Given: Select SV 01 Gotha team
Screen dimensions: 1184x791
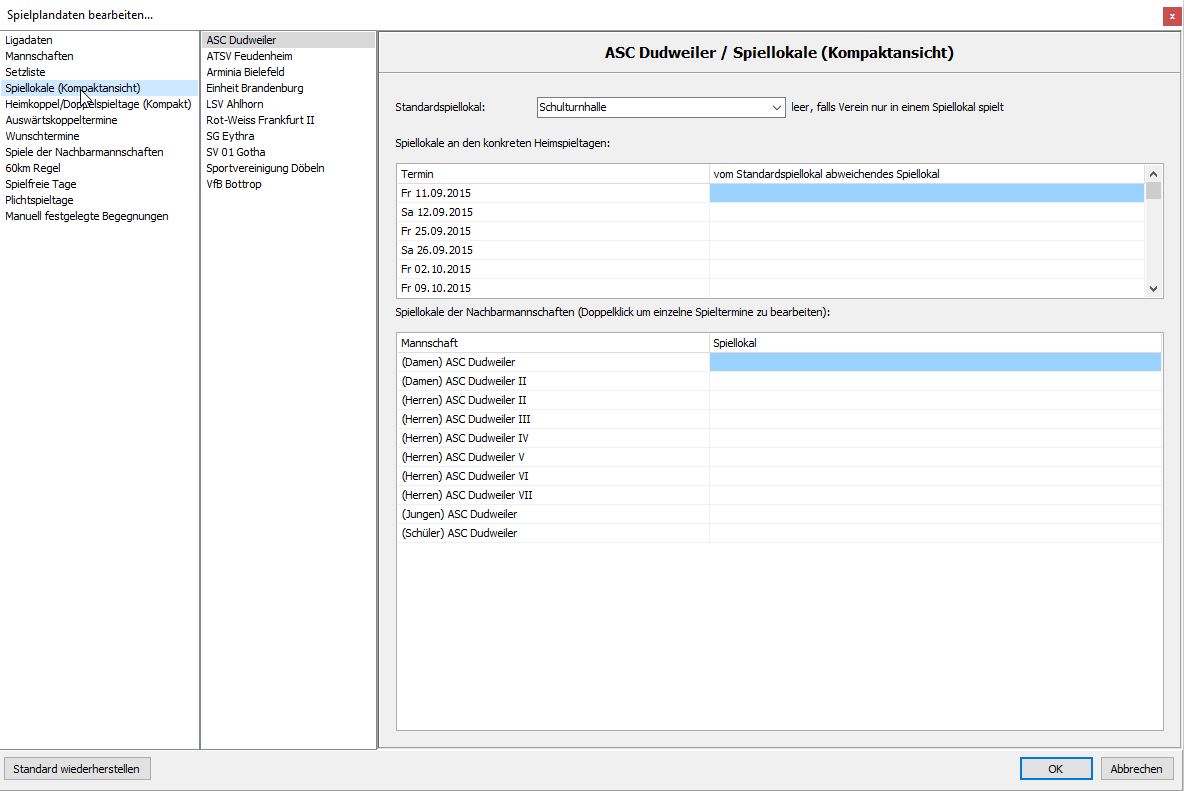Looking at the screenshot, I should pos(236,152).
